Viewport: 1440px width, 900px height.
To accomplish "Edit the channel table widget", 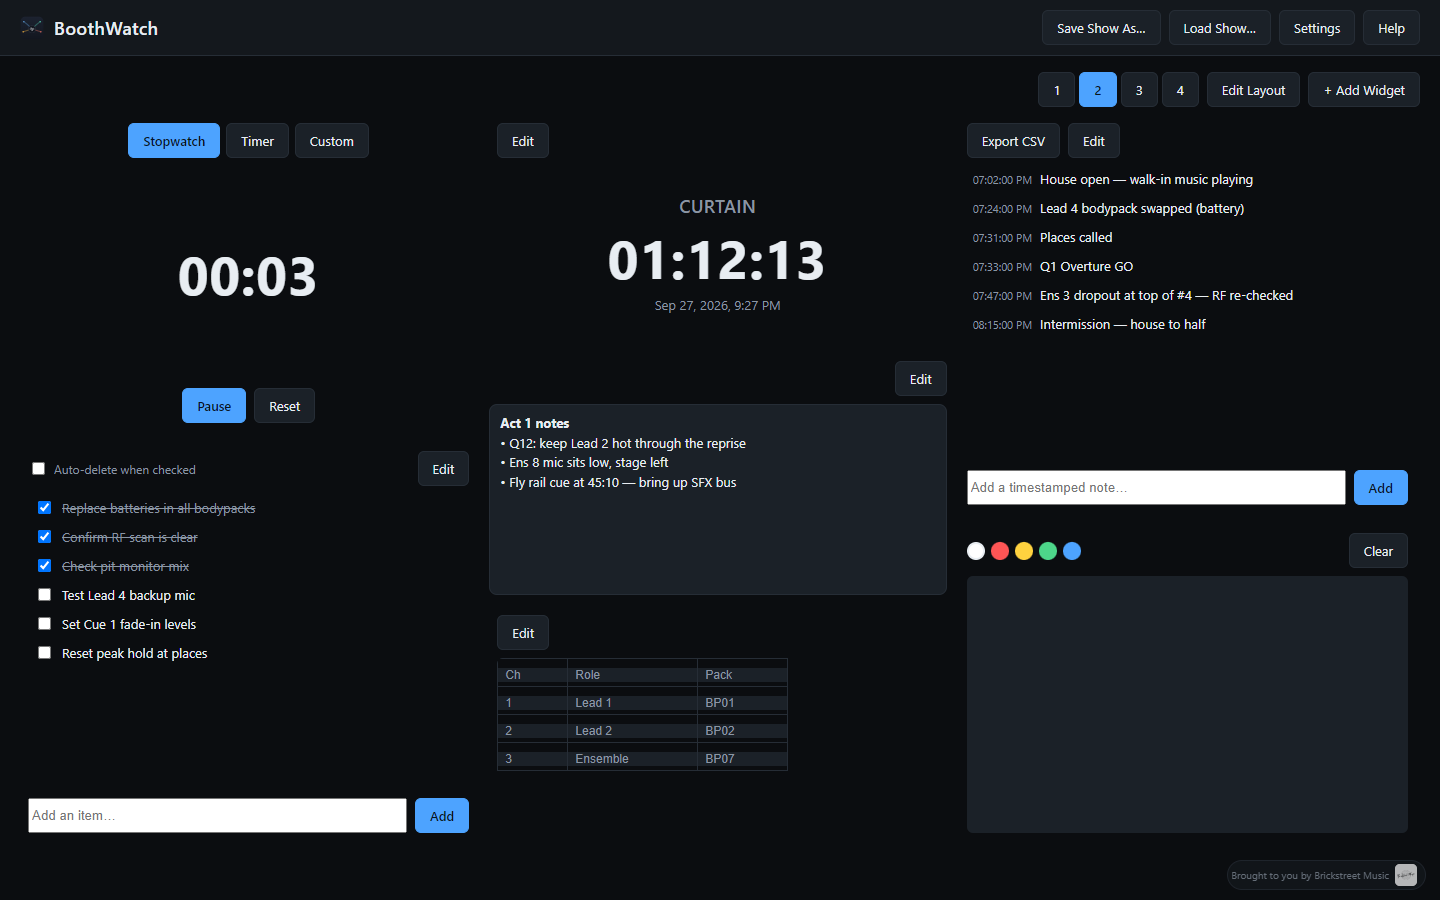I will click(523, 633).
